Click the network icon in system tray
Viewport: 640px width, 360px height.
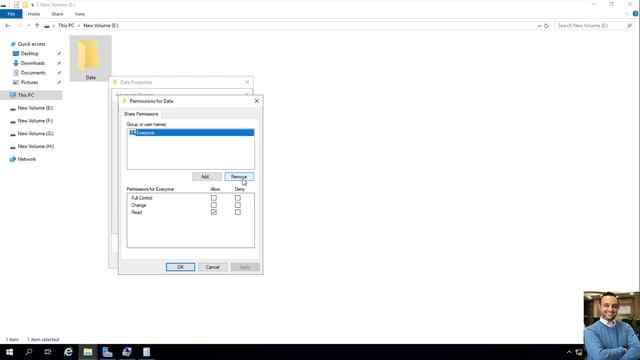579,352
